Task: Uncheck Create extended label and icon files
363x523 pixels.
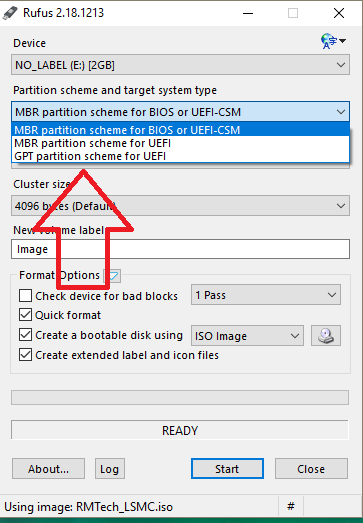Action: pyautogui.click(x=25, y=355)
